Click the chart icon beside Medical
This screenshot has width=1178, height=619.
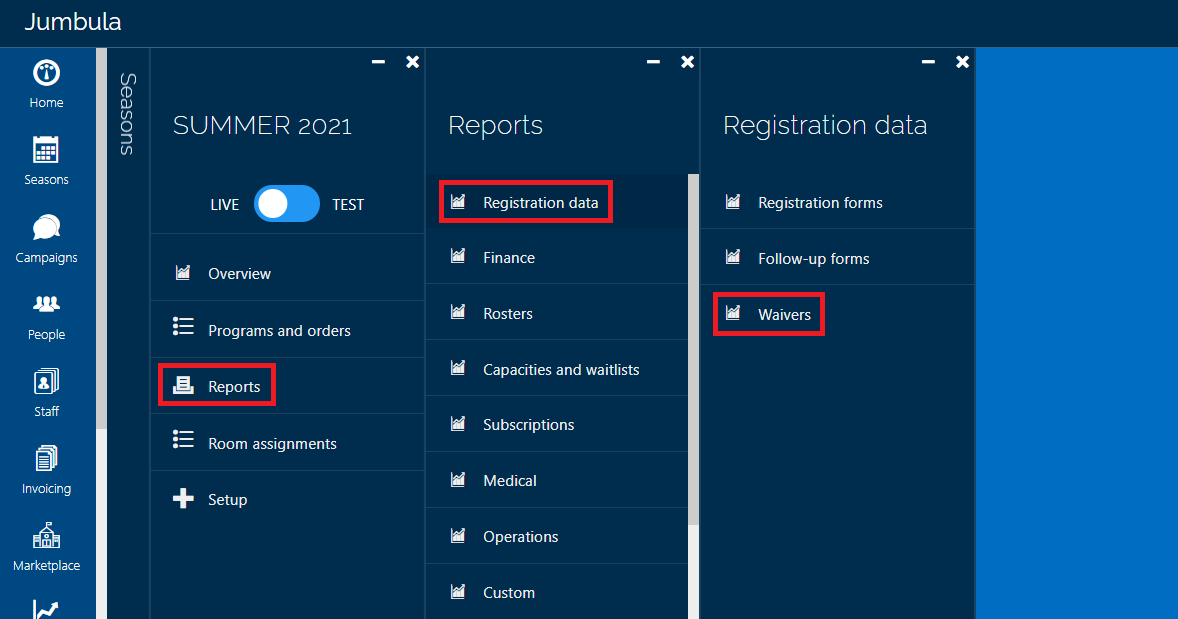click(x=458, y=479)
